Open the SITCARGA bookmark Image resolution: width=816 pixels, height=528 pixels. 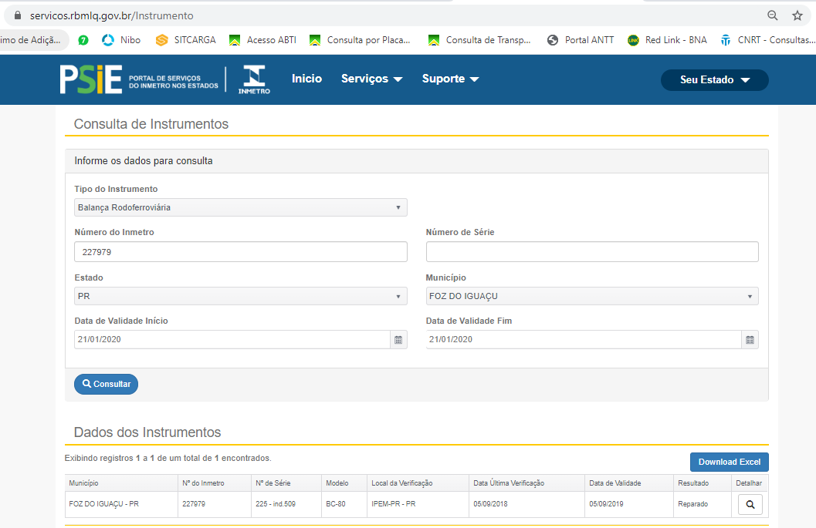tap(186, 40)
